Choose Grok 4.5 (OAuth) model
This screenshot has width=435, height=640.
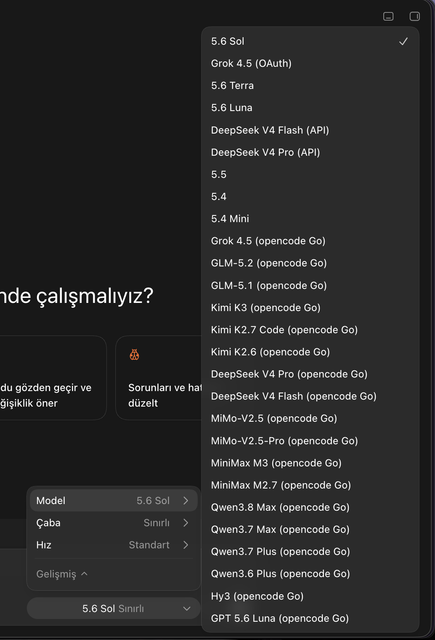(310, 63)
